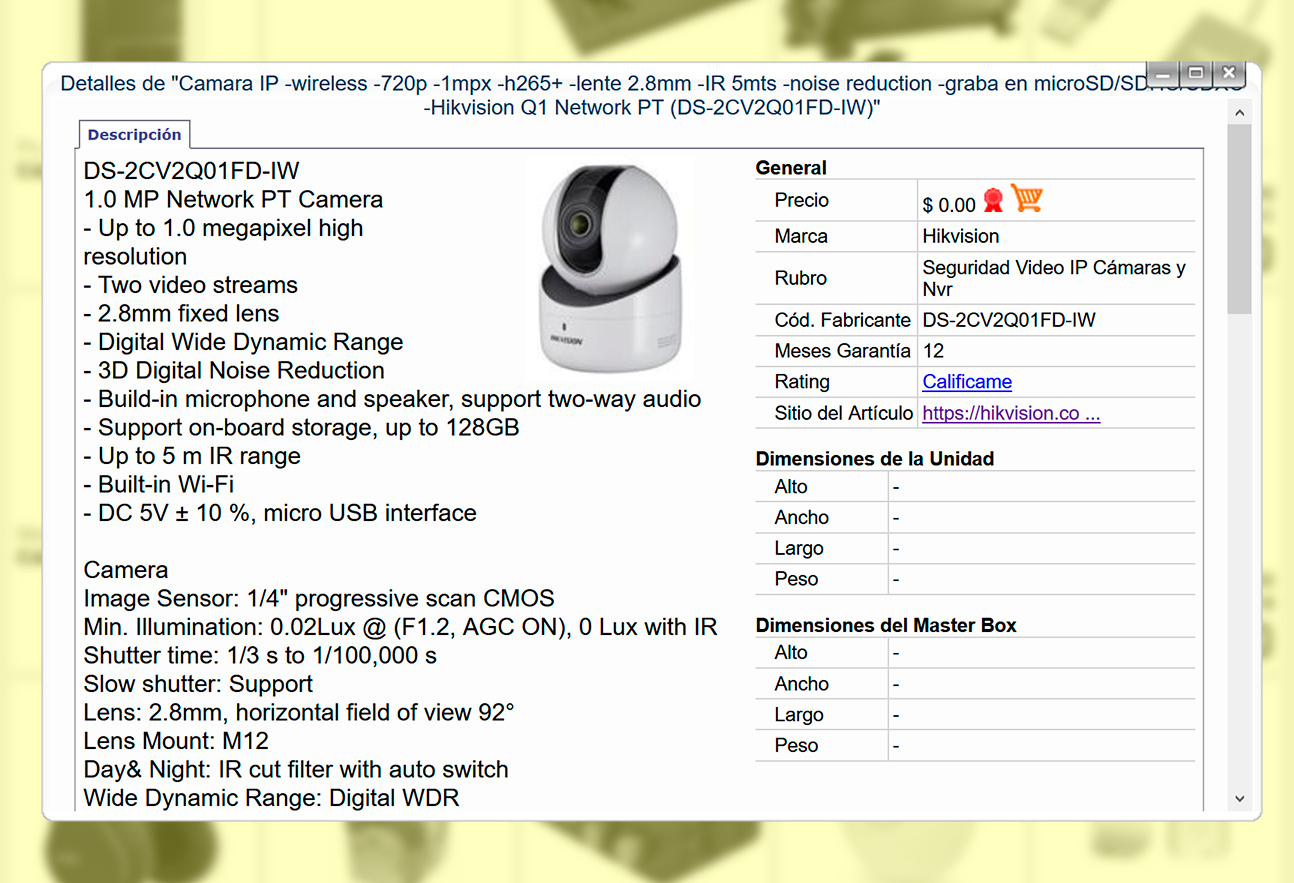The width and height of the screenshot is (1294, 883).
Task: Click the $ 0.00 price value
Action: click(x=948, y=205)
